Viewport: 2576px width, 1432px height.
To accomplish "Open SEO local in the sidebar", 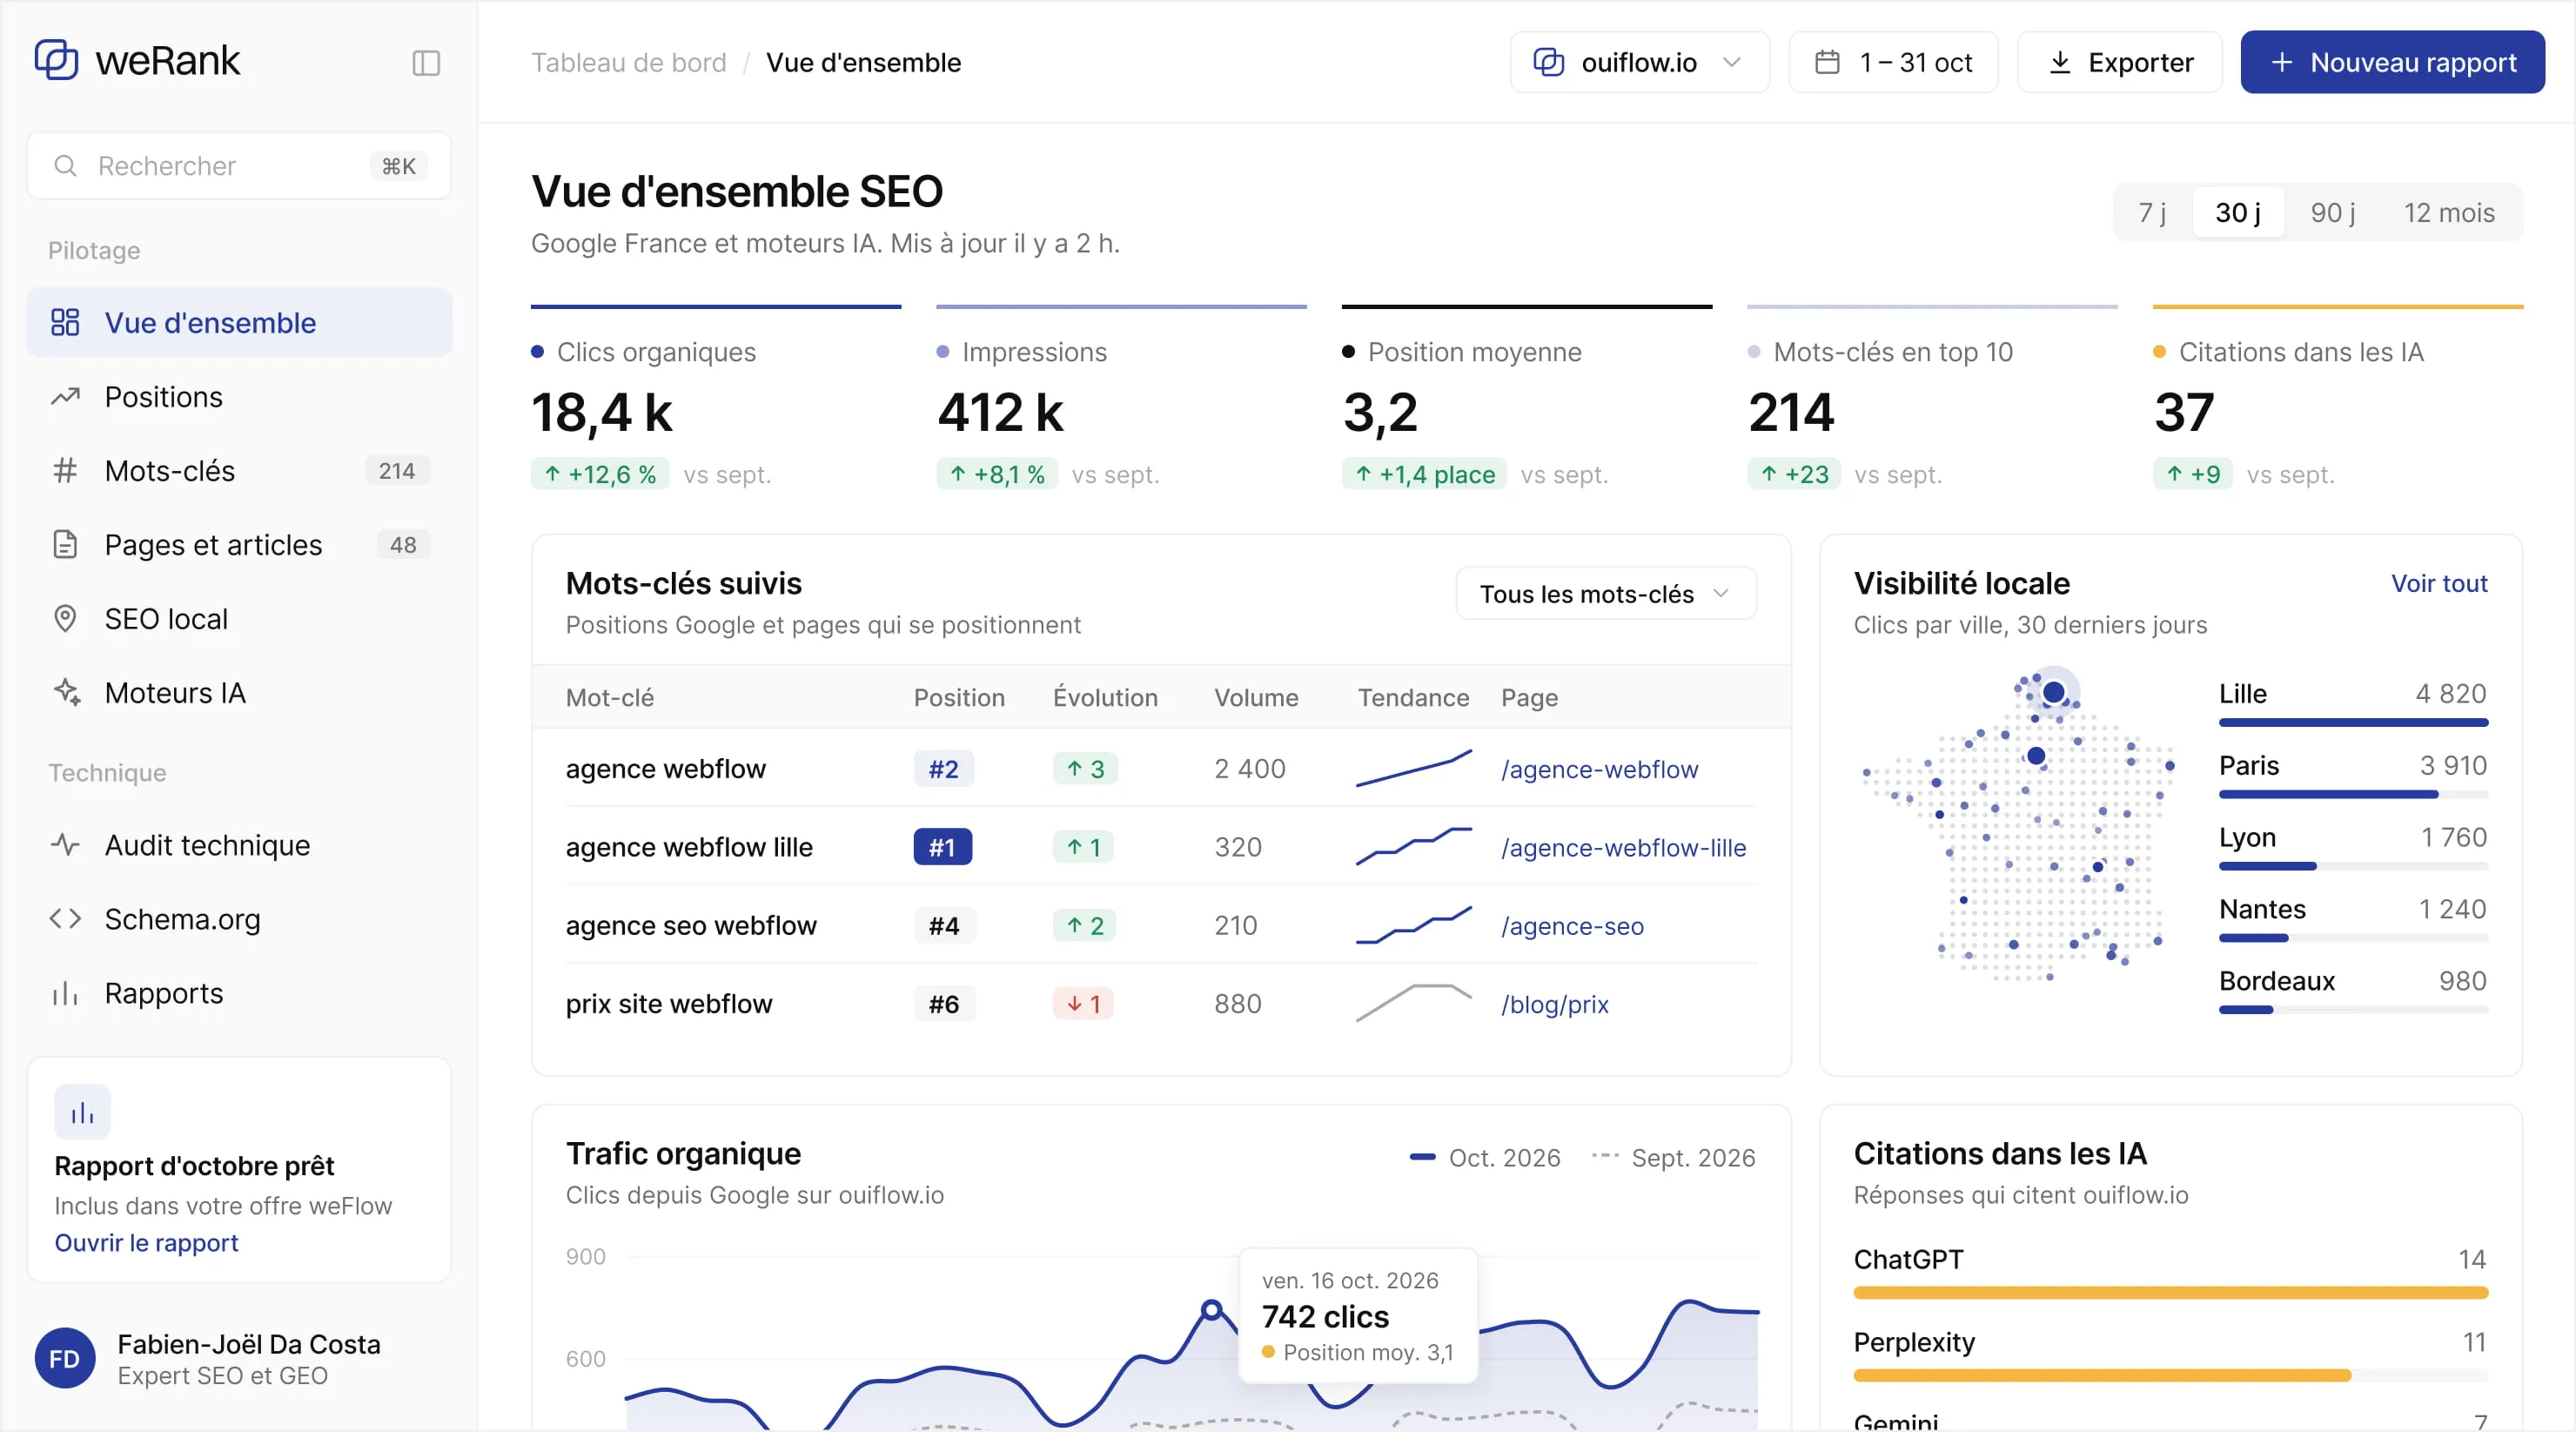I will (239, 618).
